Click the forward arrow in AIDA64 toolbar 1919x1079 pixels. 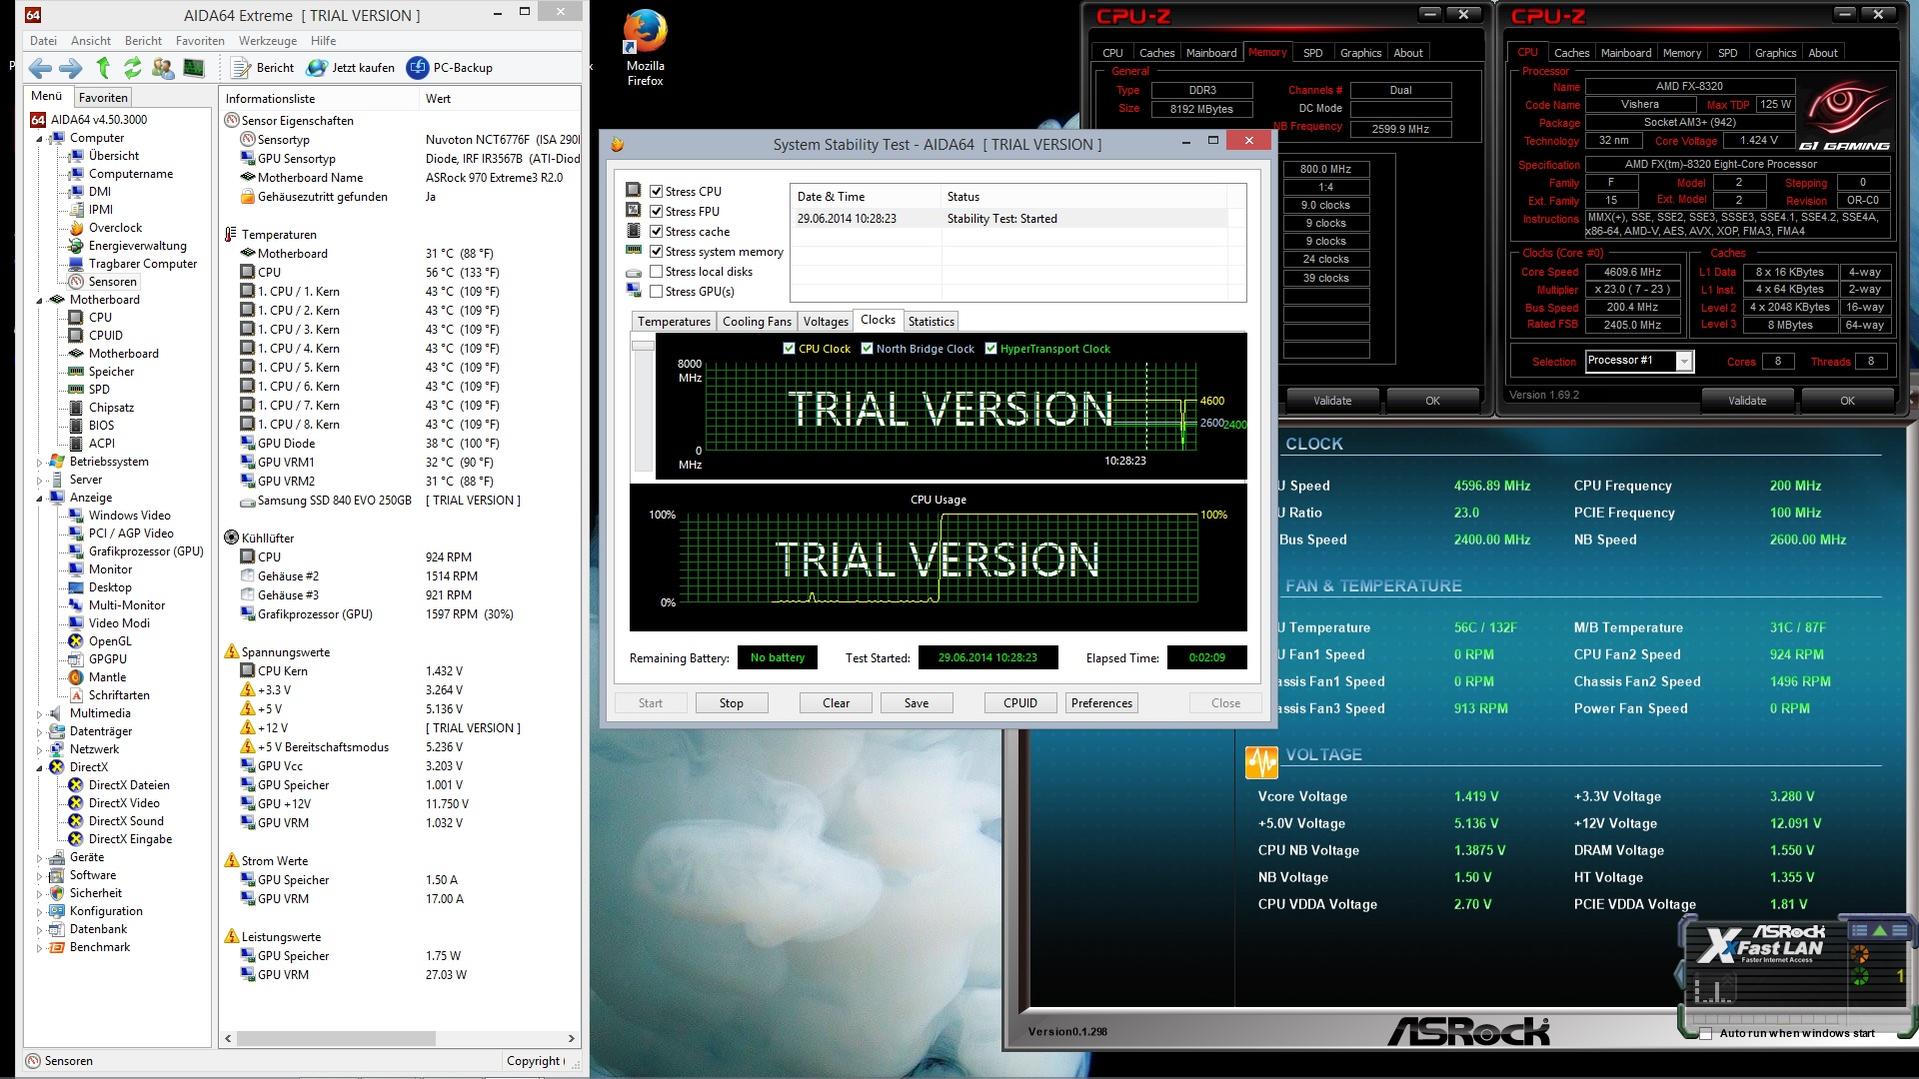pyautogui.click(x=70, y=68)
